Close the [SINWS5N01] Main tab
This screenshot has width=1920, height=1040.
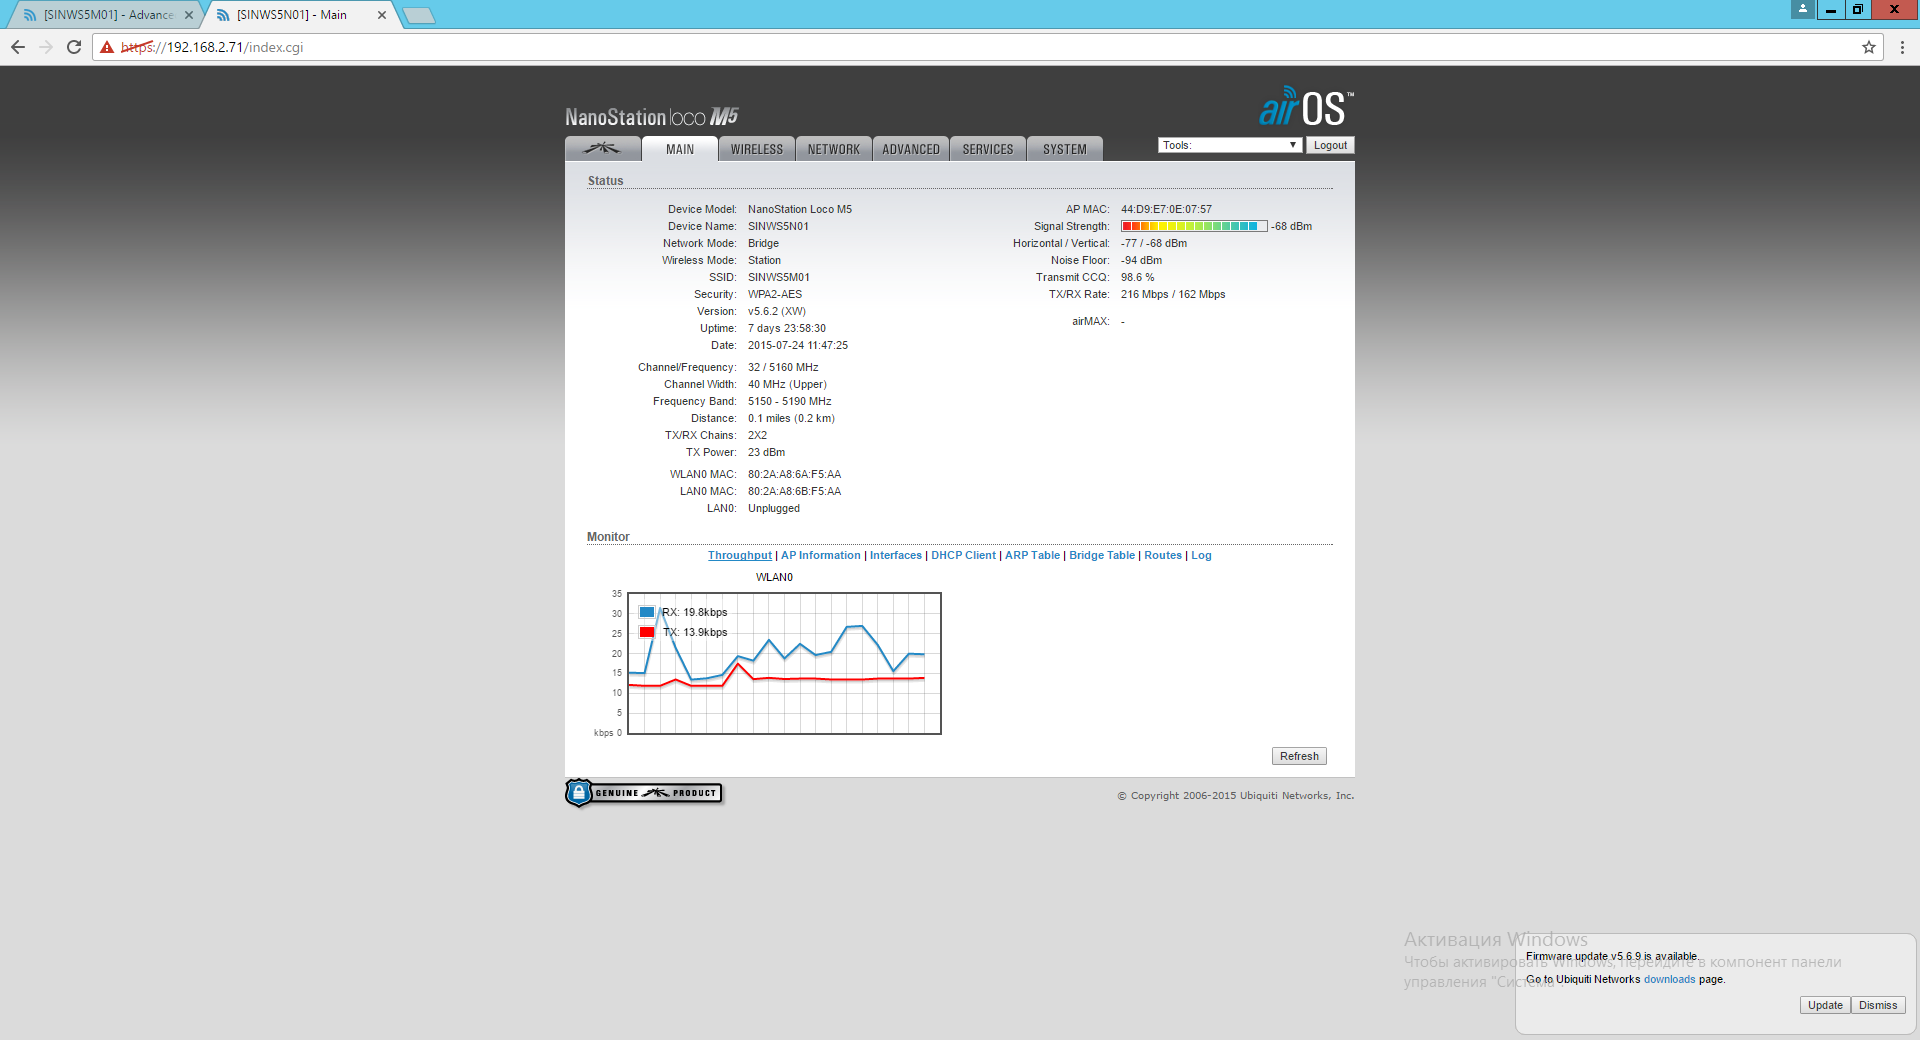(x=382, y=15)
